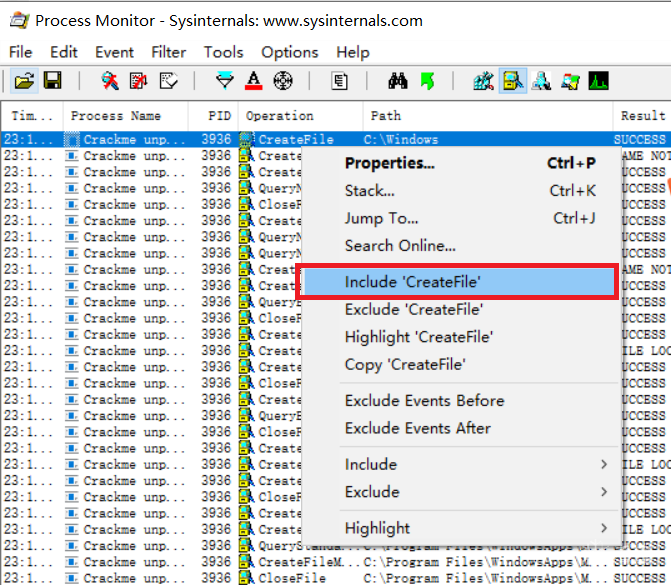Toggle Show Registry Activity icon
The image size is (671, 585).
484,80
